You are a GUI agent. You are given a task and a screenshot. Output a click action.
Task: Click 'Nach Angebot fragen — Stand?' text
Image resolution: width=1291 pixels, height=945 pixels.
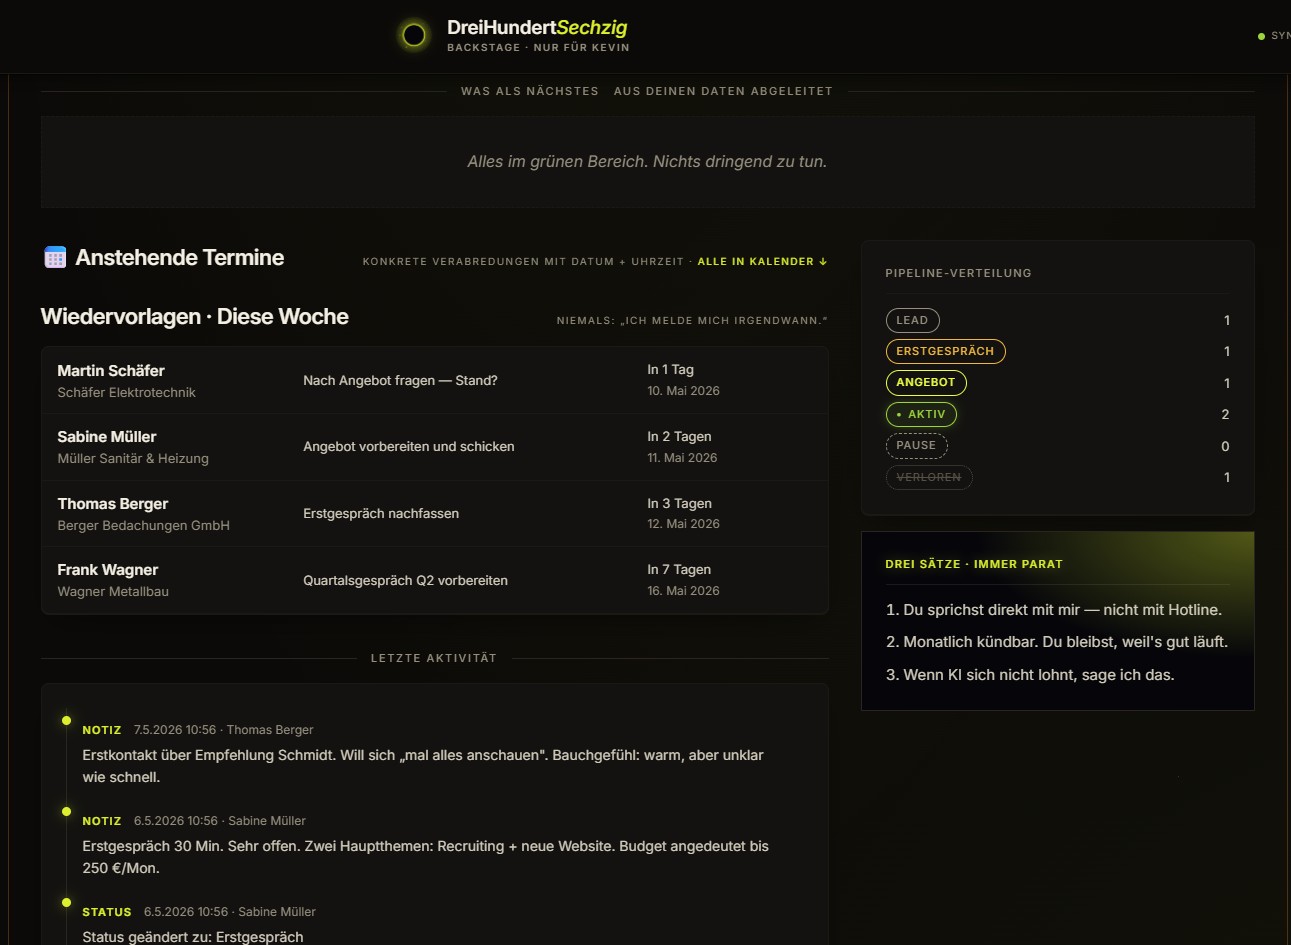tap(400, 381)
